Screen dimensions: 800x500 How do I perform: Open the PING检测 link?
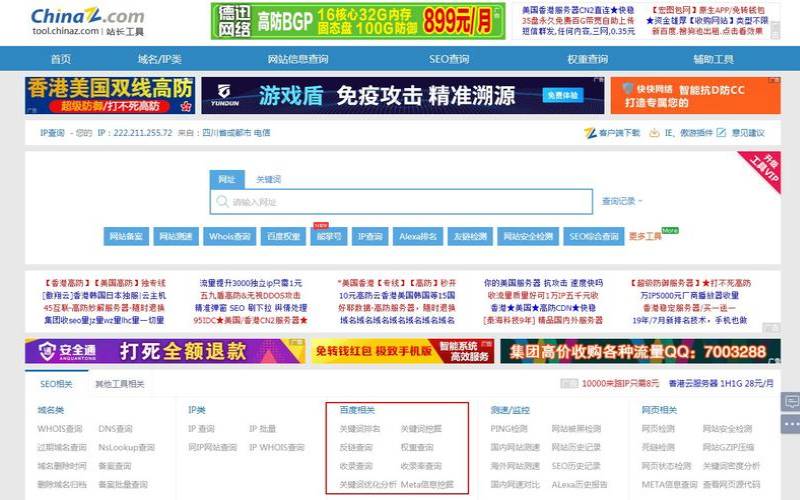(509, 429)
